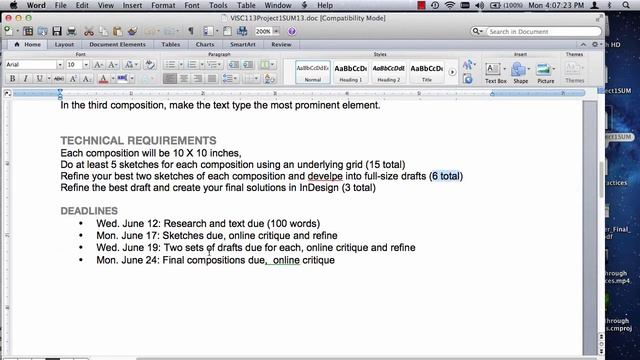Click the Copy icon
The height and width of the screenshot is (360, 640).
coord(104,31)
